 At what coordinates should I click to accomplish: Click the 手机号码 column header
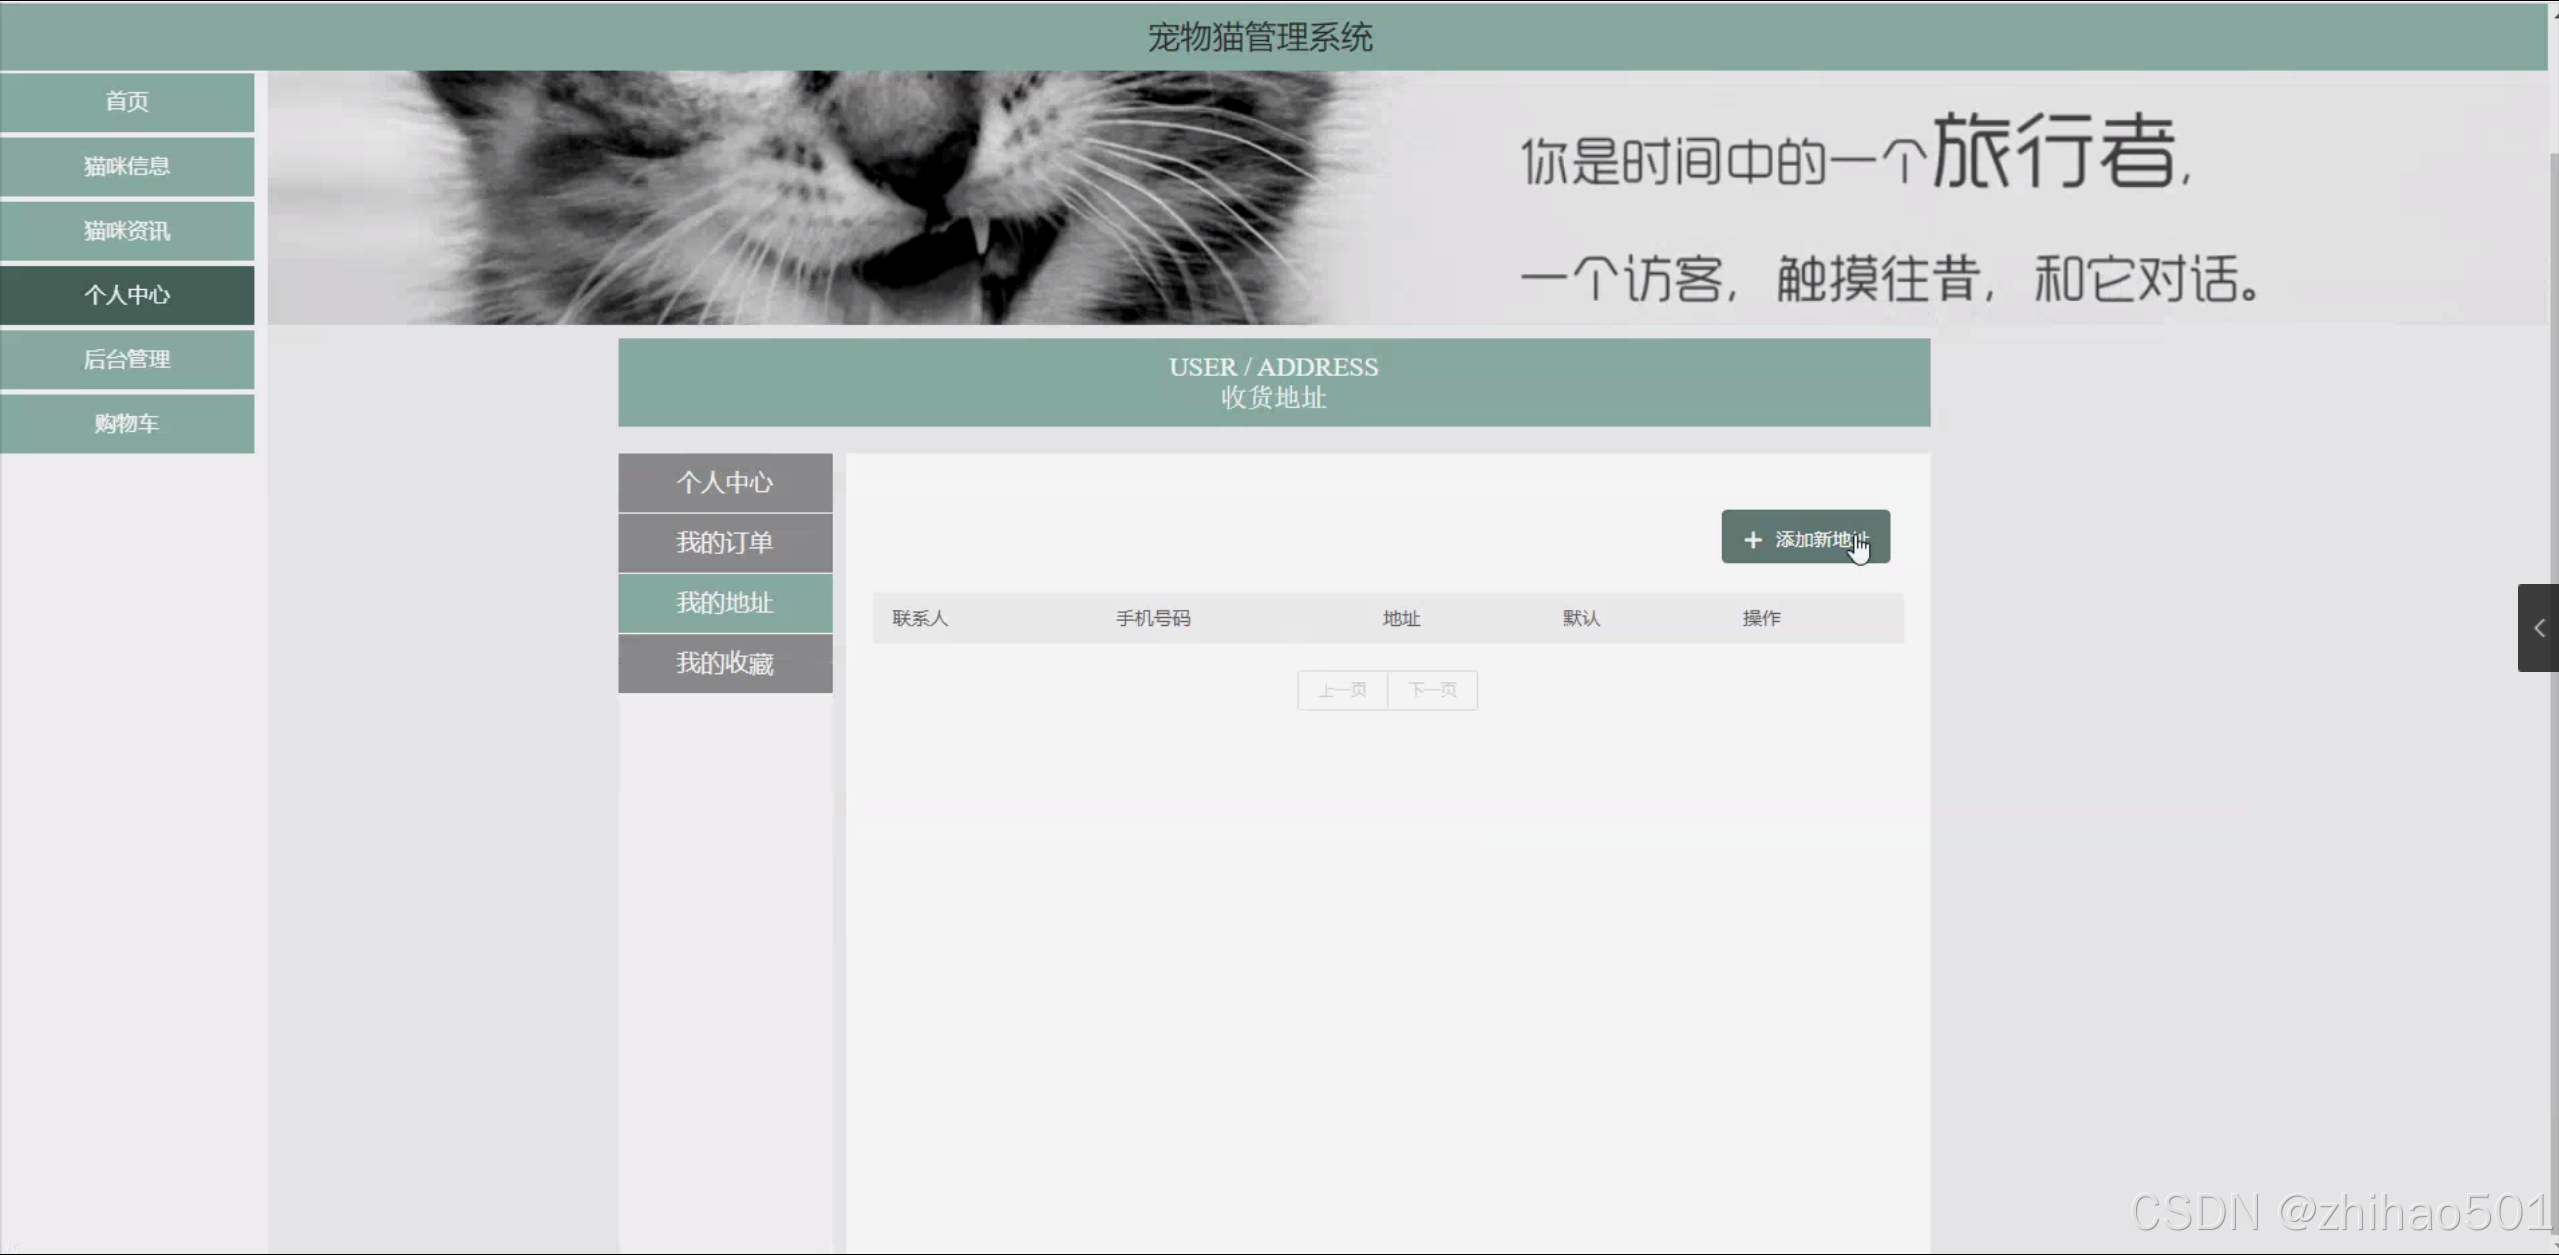(1153, 618)
